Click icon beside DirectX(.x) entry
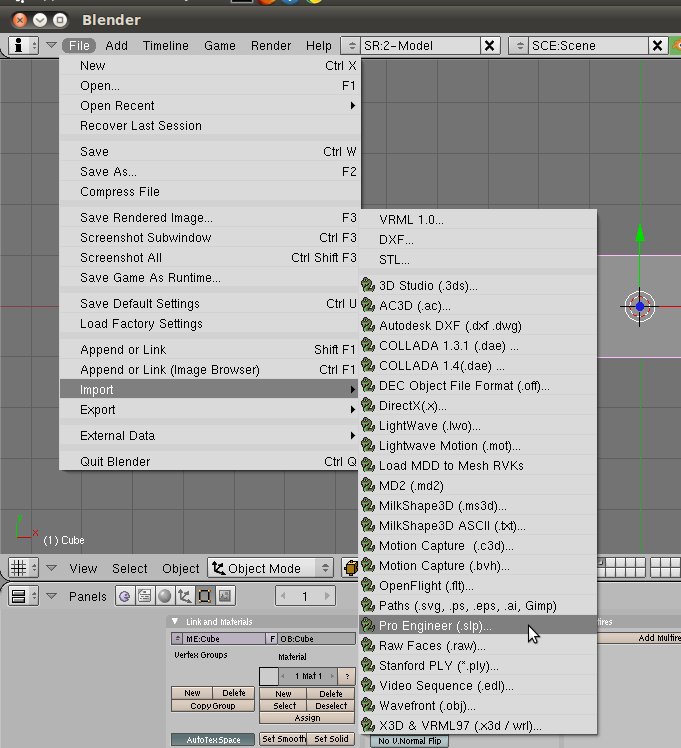The image size is (681, 748). [x=368, y=405]
